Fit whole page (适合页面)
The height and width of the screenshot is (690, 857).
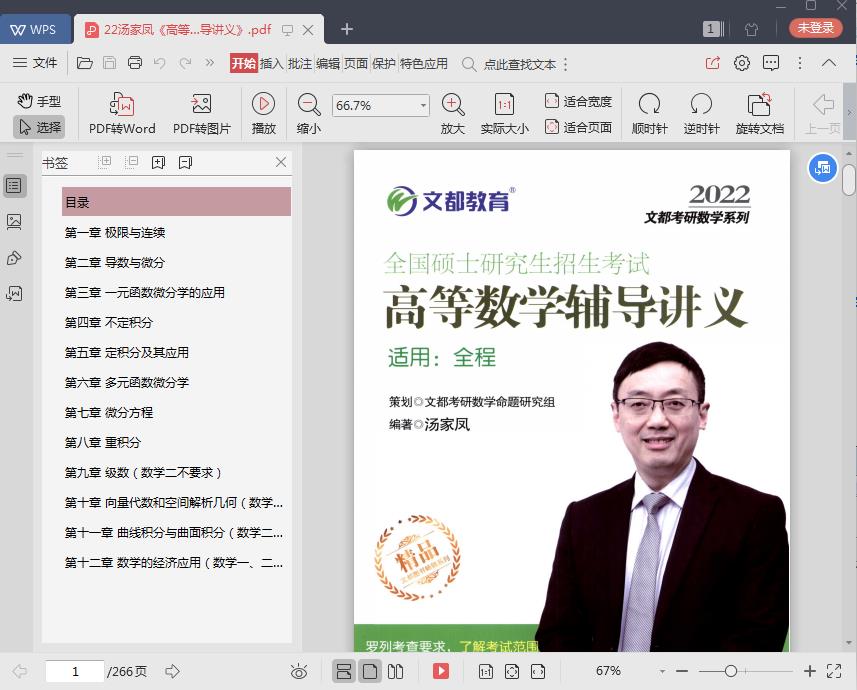[578, 127]
